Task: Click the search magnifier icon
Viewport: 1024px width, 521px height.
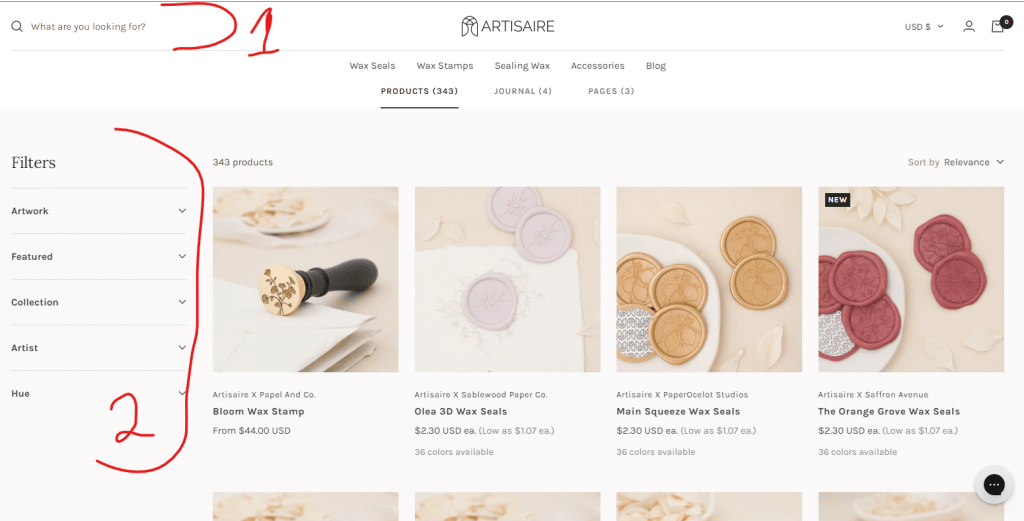Action: [17, 27]
